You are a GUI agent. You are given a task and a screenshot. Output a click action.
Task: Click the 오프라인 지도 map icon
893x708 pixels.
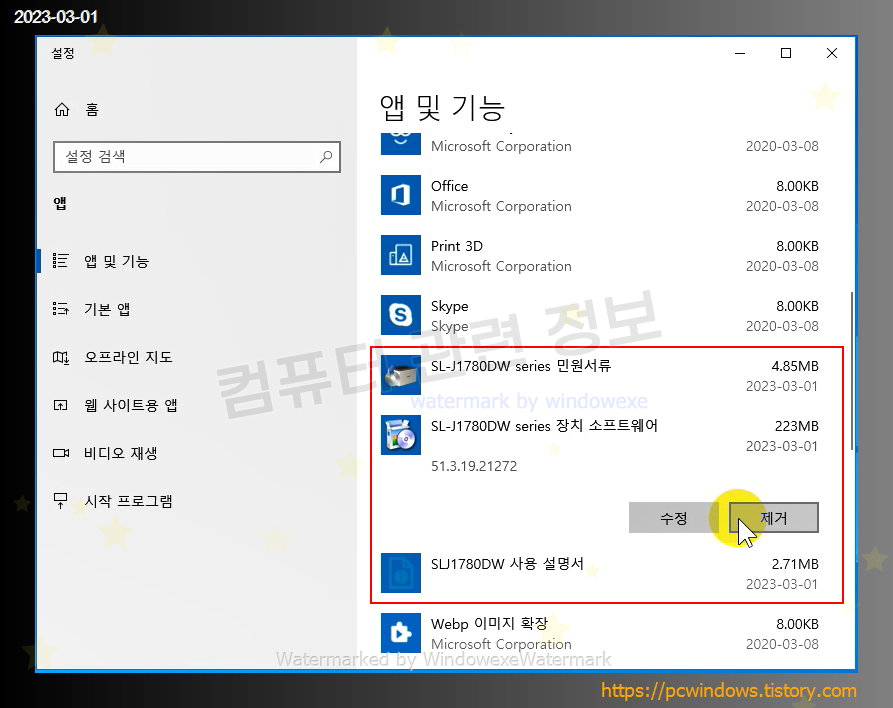(x=60, y=357)
